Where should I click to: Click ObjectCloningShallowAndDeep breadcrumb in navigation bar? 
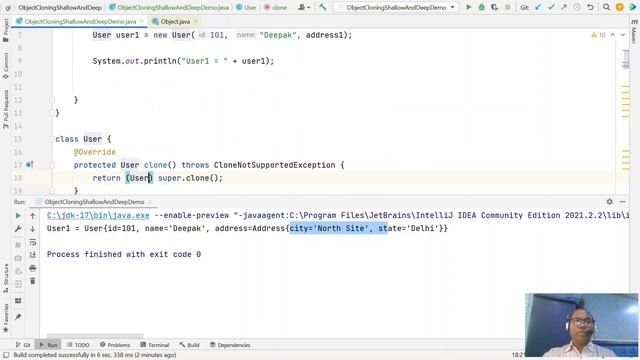(x=60, y=7)
